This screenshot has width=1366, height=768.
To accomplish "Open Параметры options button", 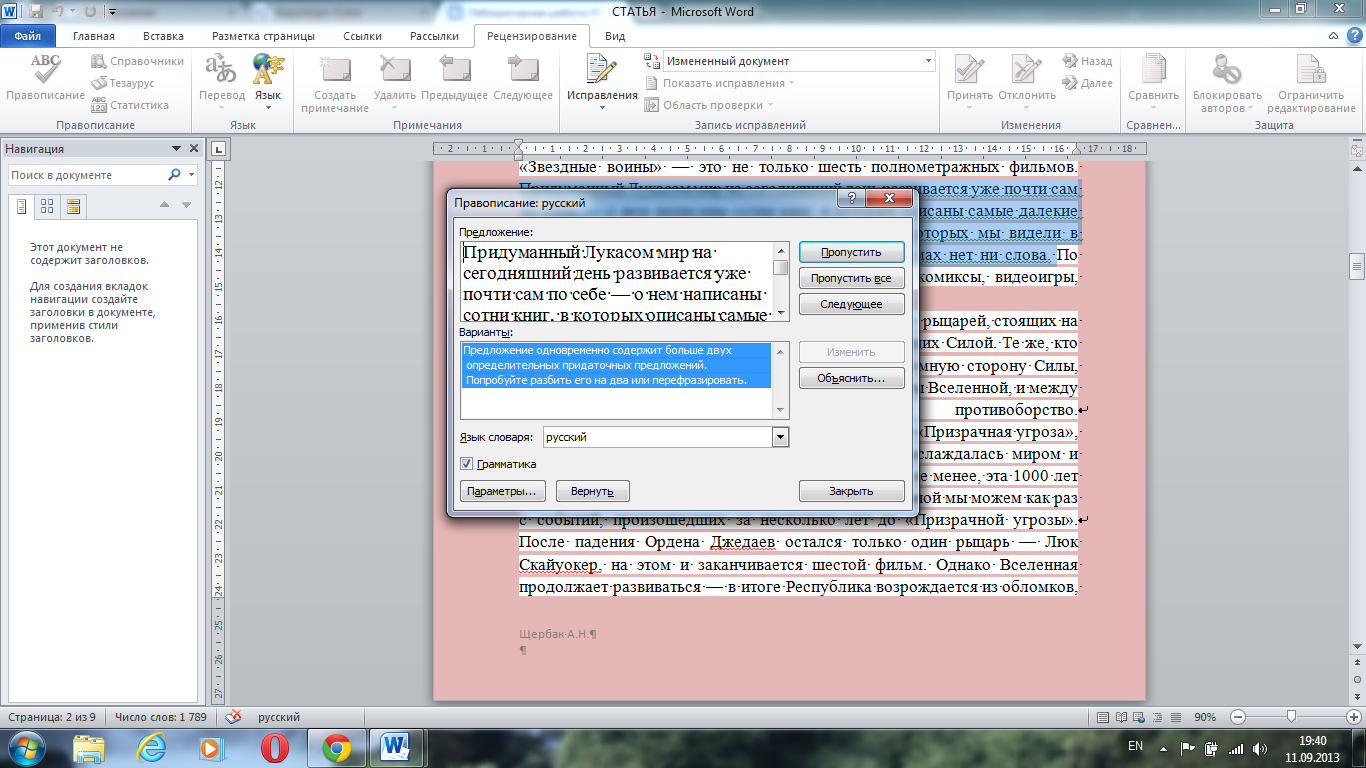I will (x=502, y=492).
